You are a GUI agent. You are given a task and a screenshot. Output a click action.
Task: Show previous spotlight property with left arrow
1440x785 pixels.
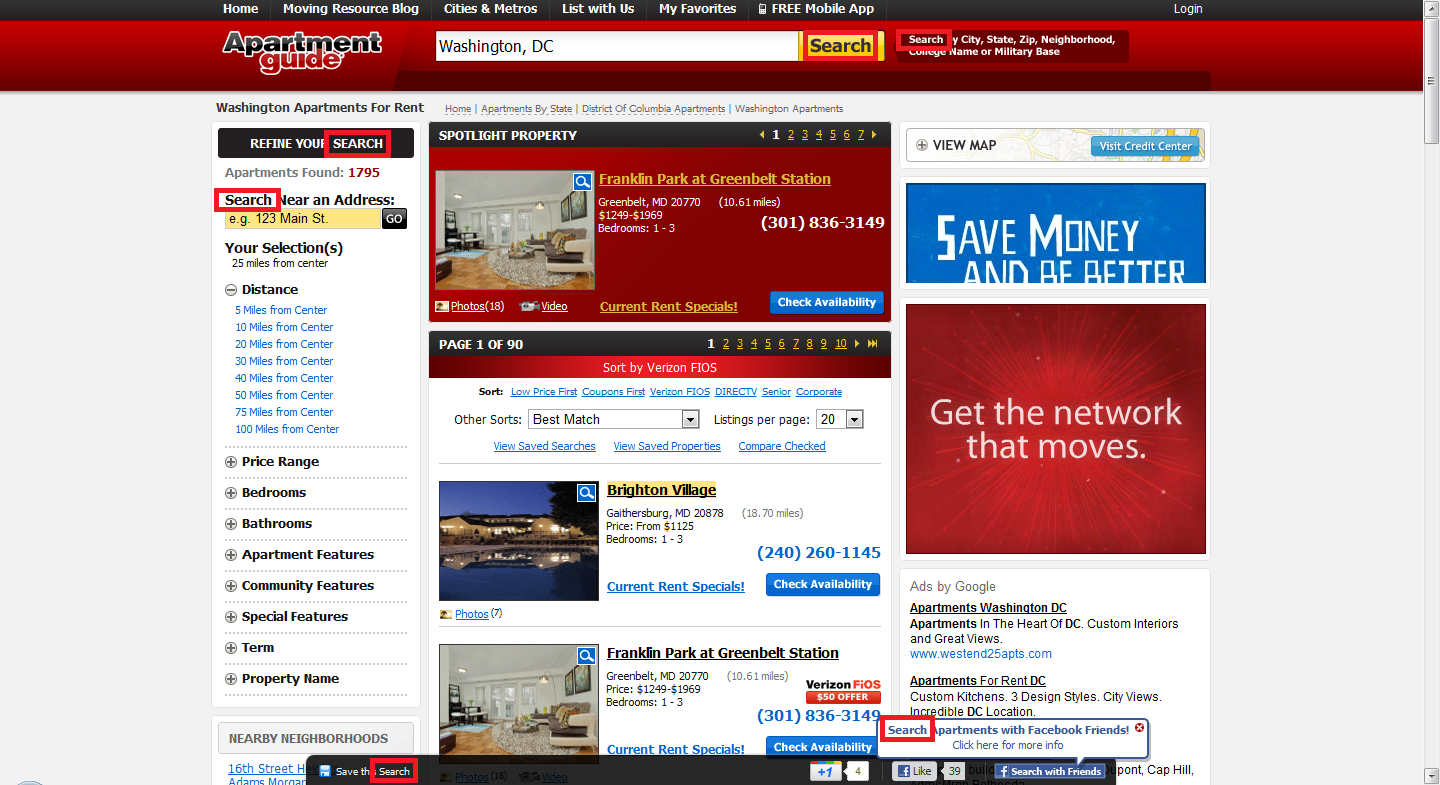point(762,135)
